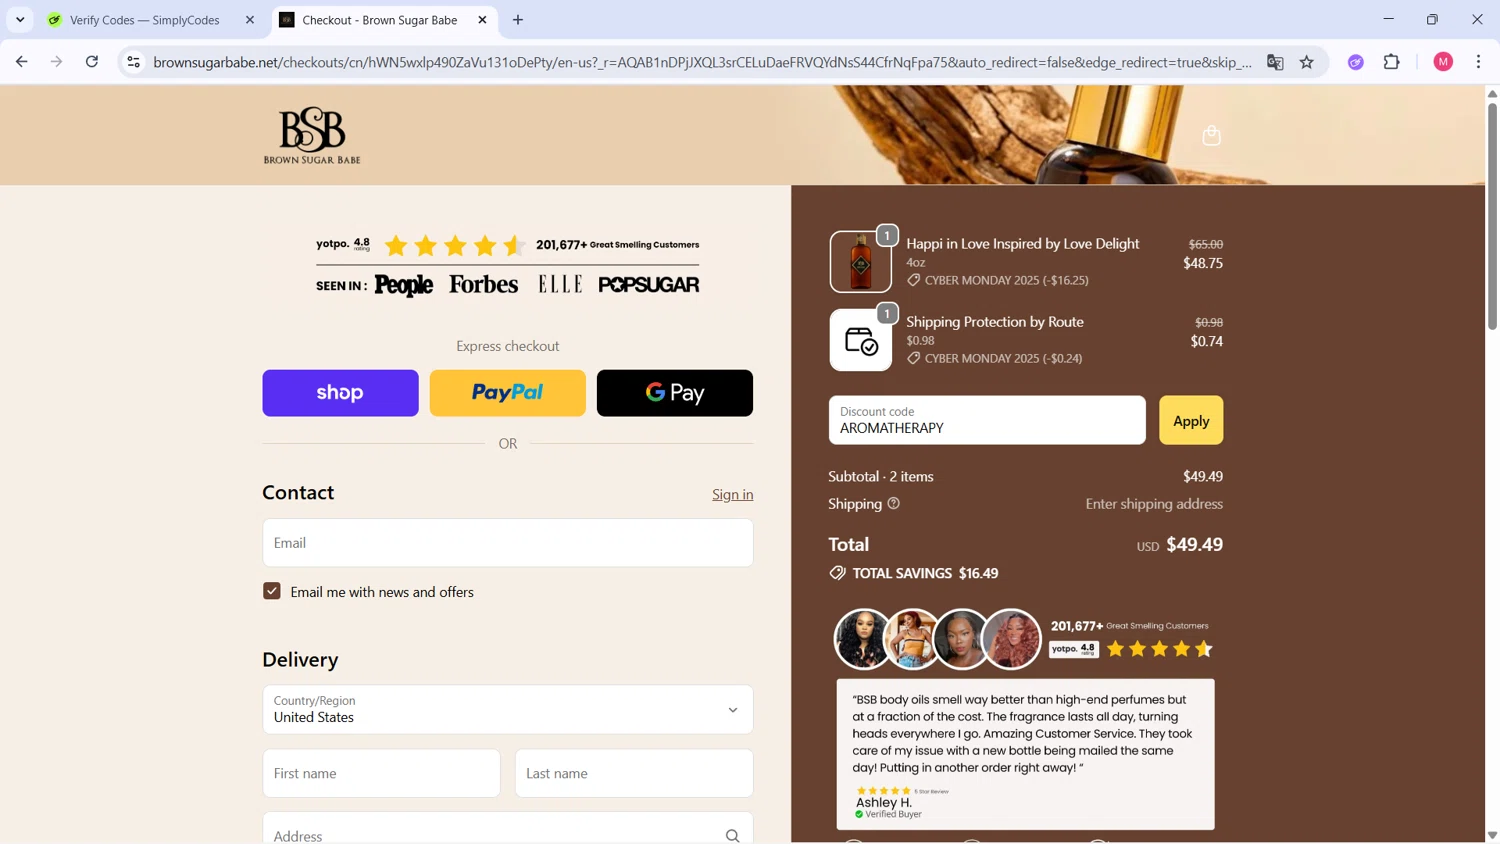
Task: Expand the Country/Region dropdown
Action: pos(508,709)
